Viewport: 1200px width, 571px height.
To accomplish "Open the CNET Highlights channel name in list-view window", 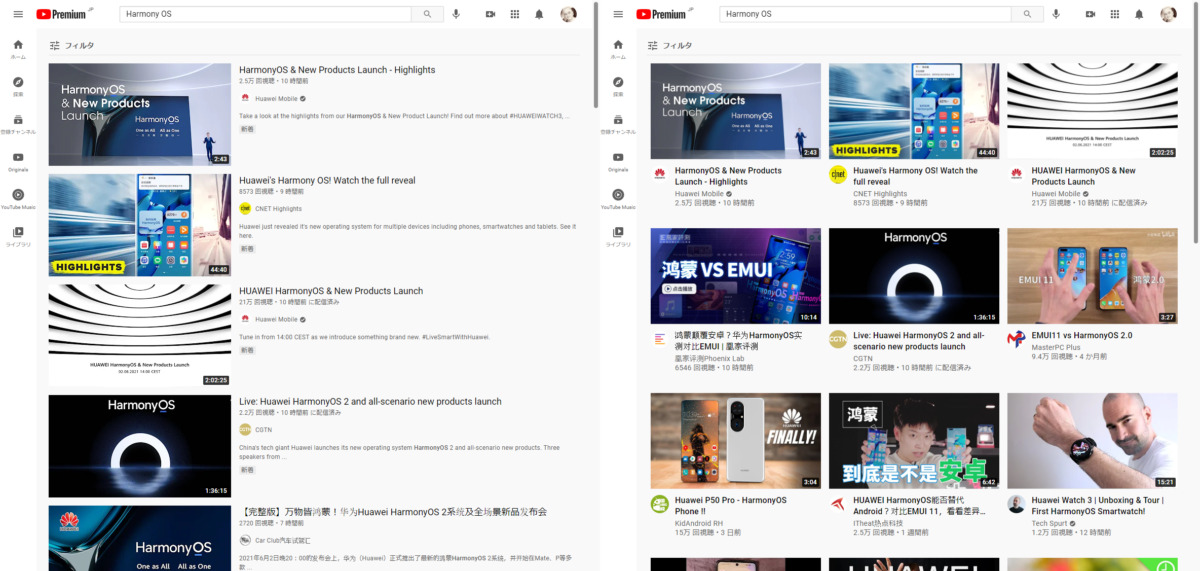I will pos(280,208).
